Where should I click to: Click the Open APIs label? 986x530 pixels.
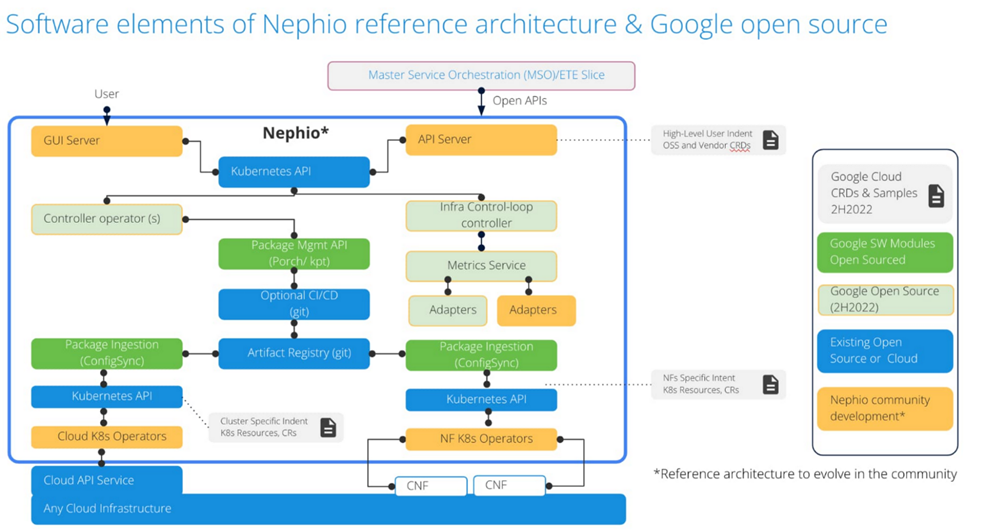click(x=519, y=101)
